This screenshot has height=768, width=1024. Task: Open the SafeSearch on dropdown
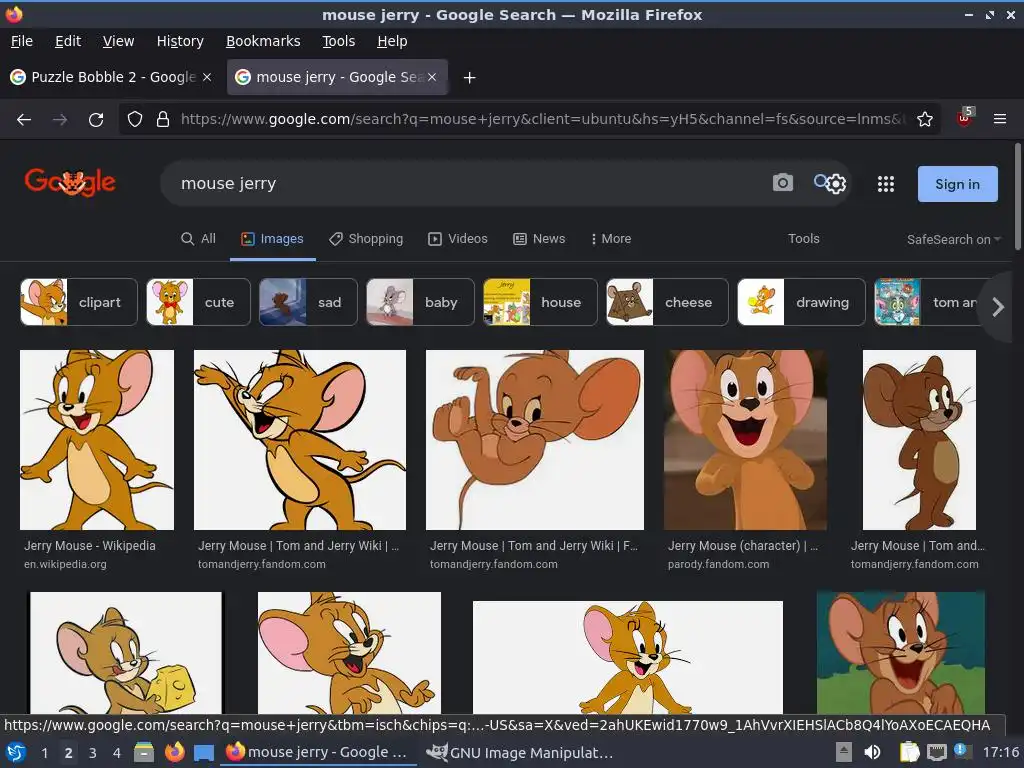[953, 240]
